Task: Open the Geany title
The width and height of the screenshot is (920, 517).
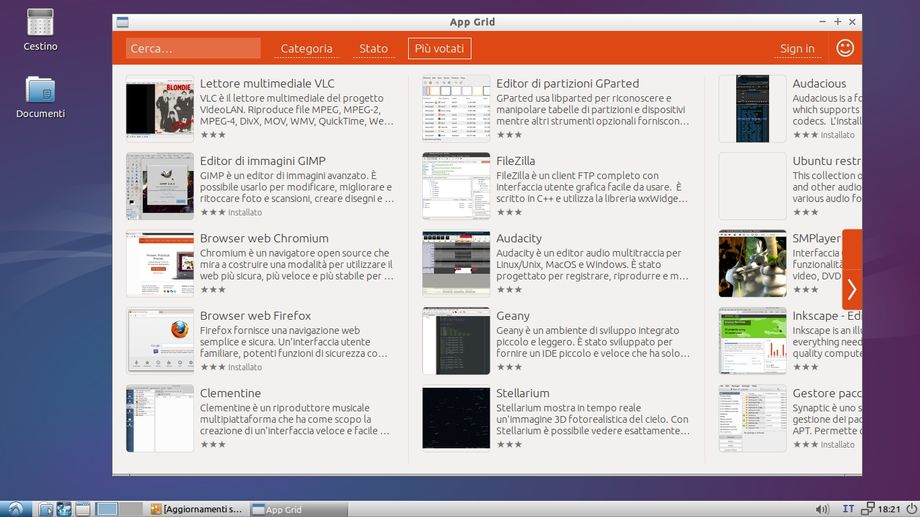Action: 512,316
